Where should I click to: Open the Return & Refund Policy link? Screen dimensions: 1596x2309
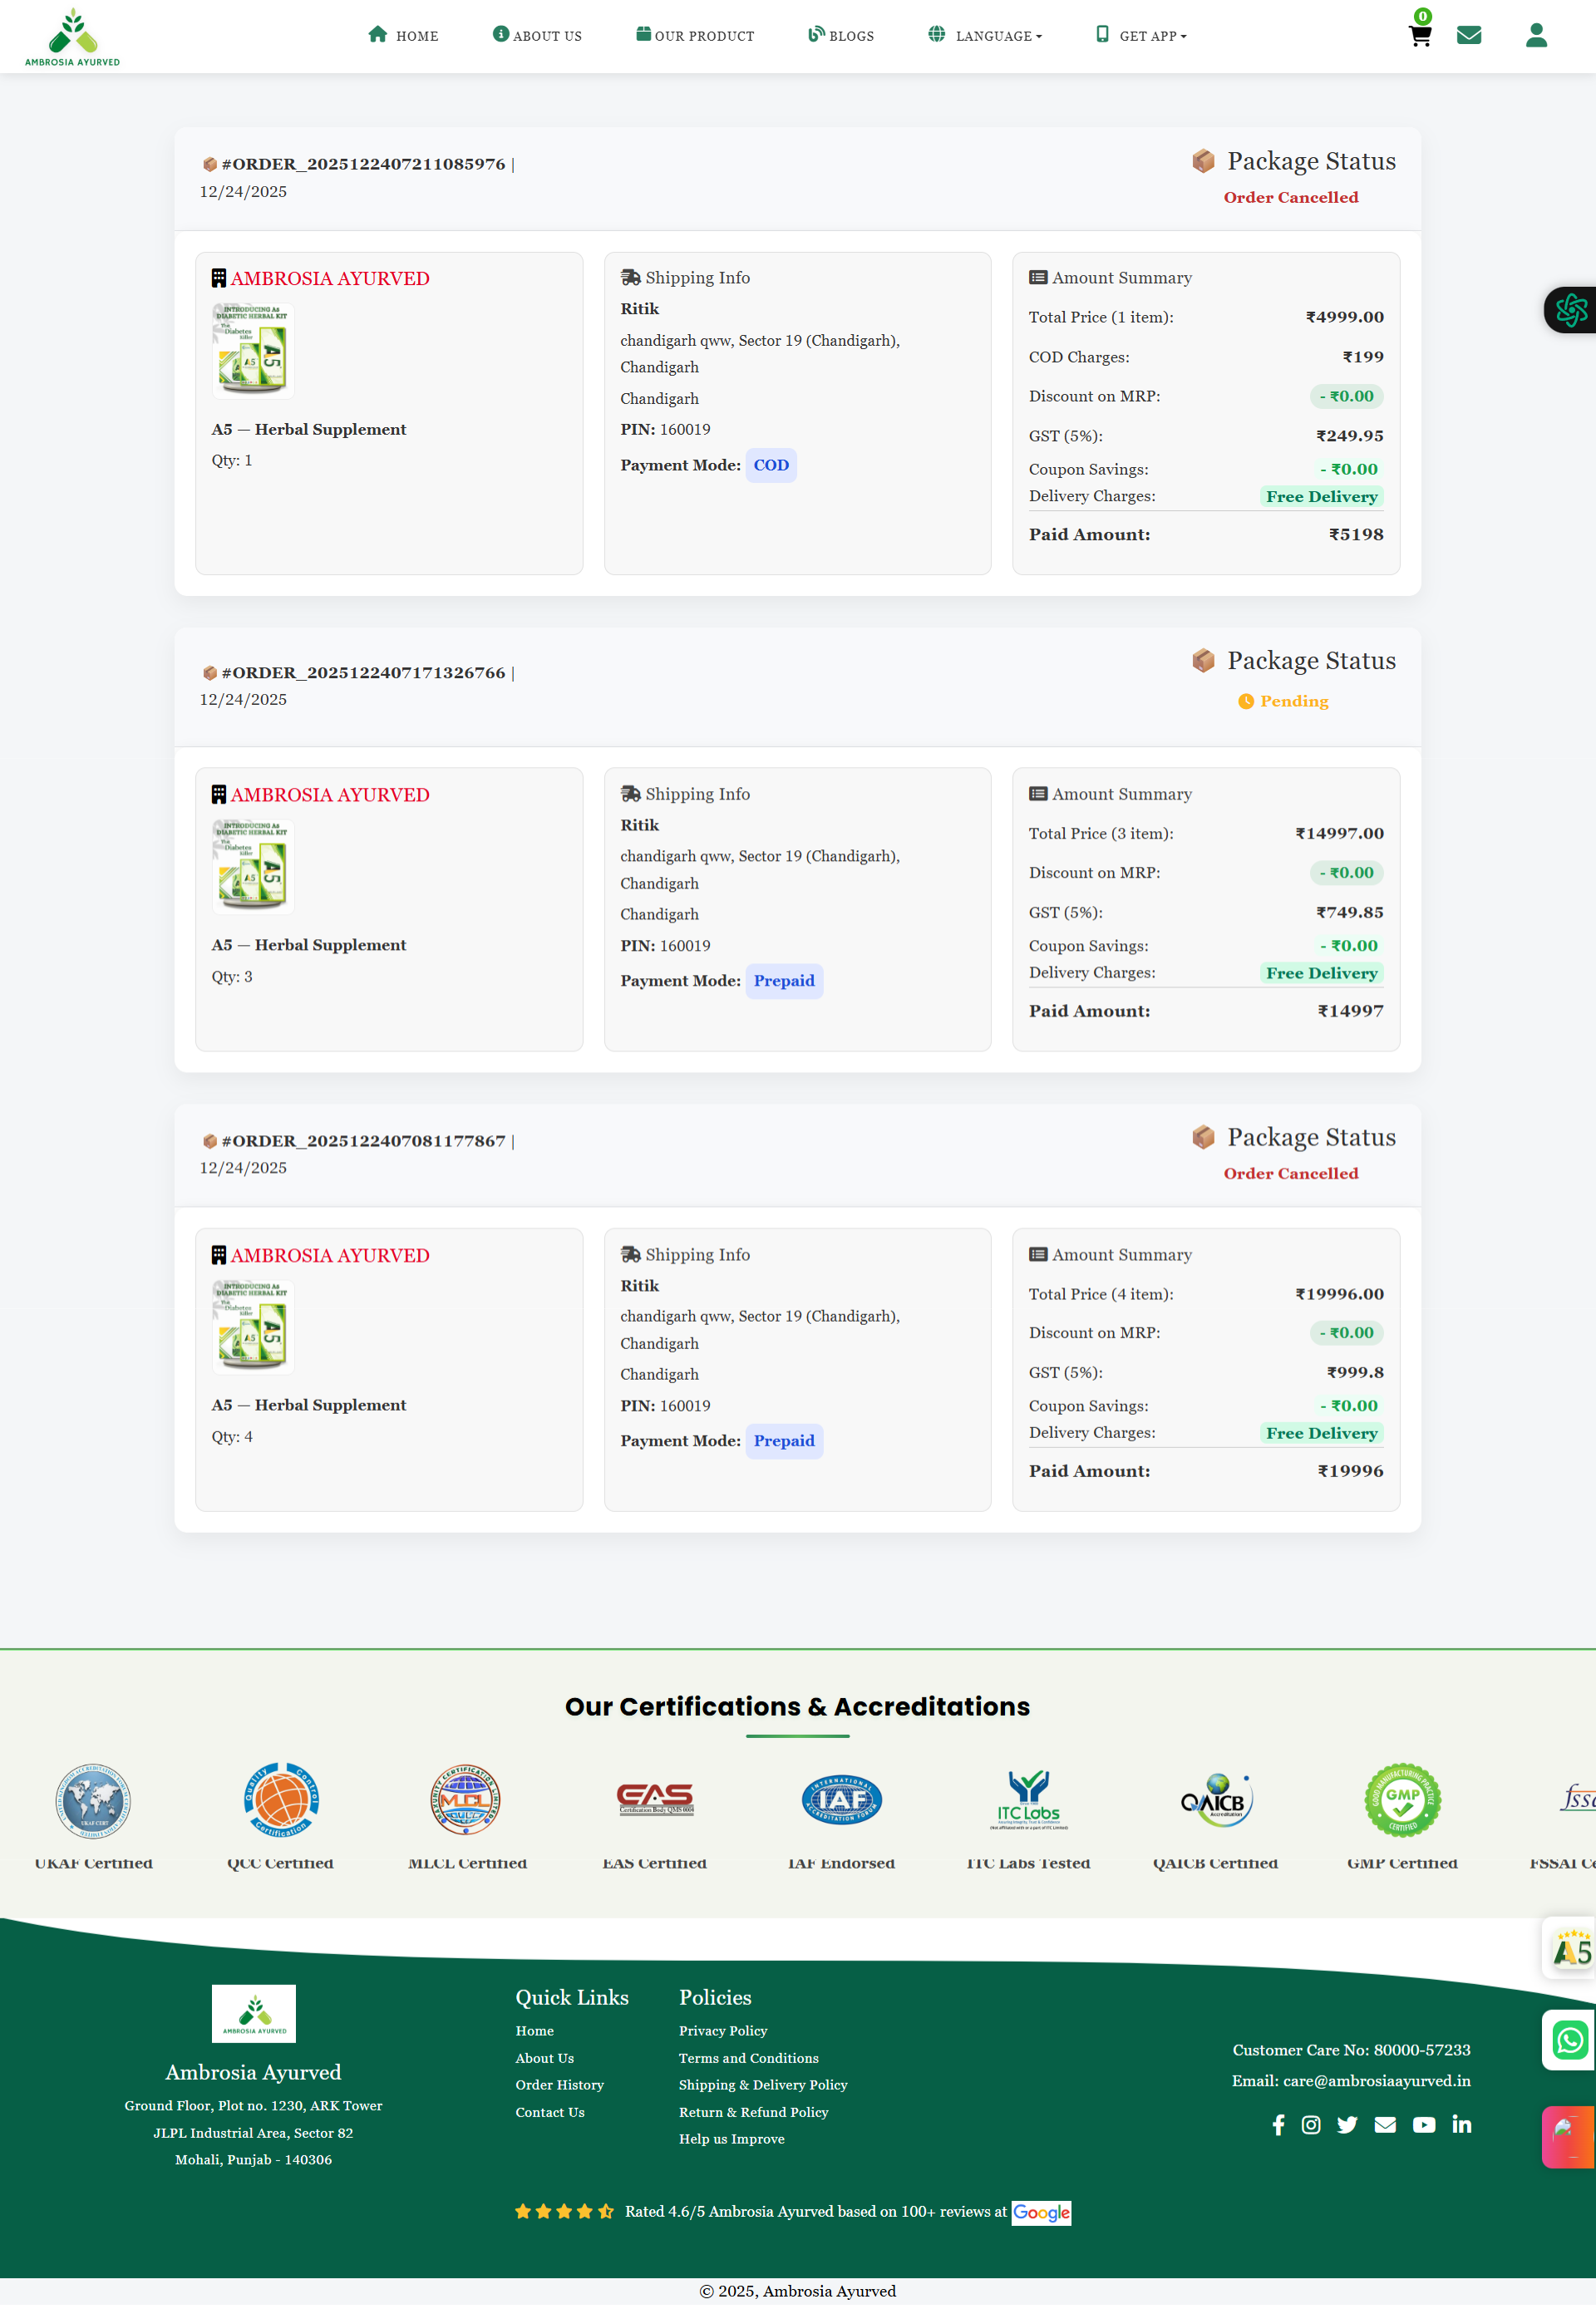coord(753,2111)
